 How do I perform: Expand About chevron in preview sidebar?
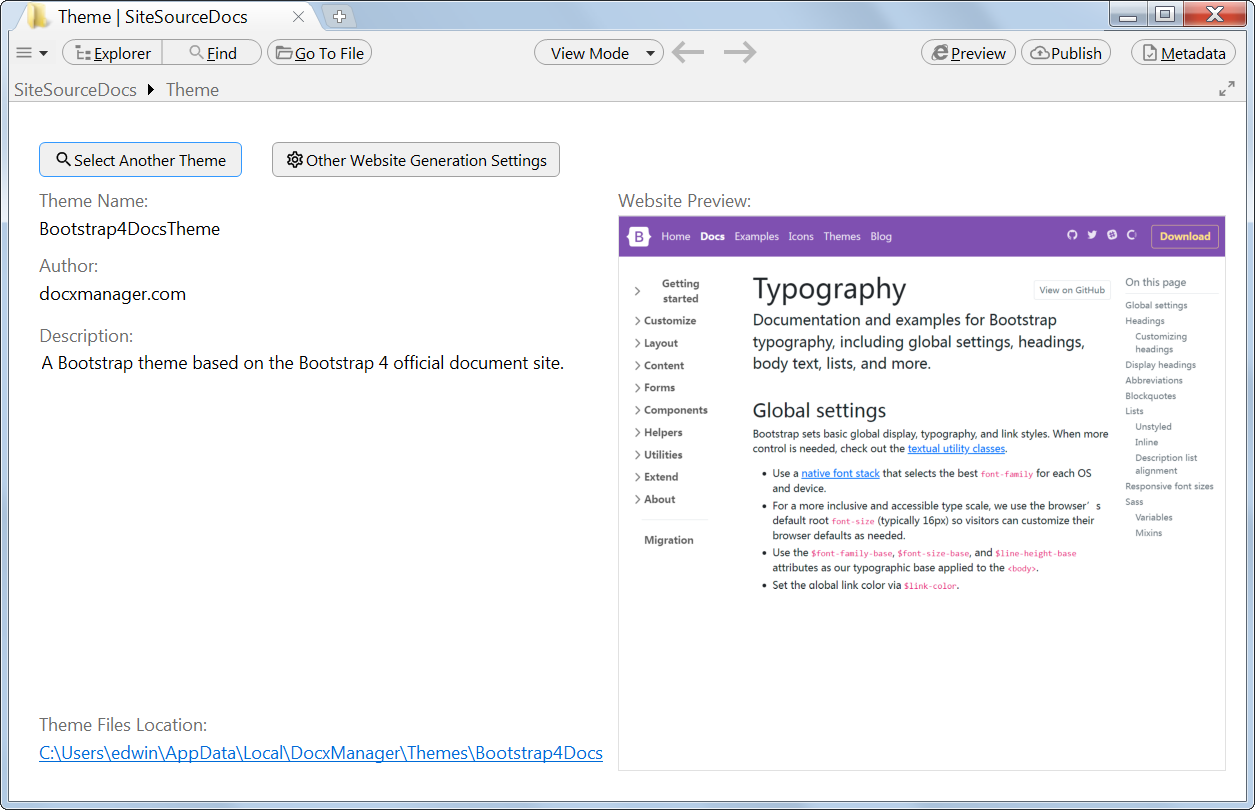point(638,500)
